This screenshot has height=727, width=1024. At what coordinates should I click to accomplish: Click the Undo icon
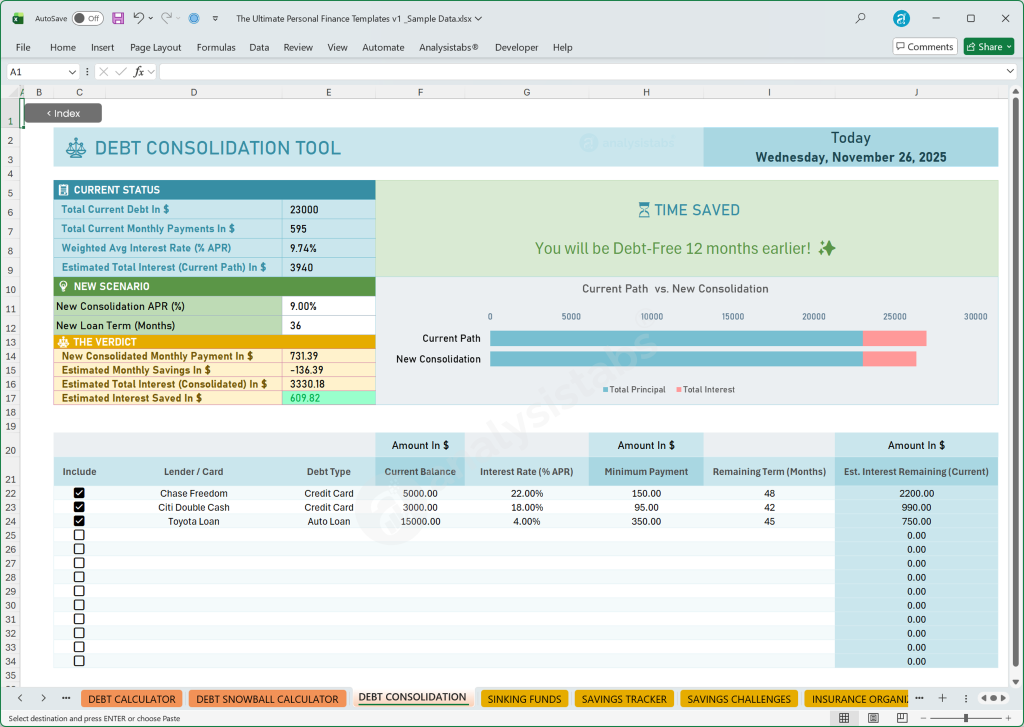pyautogui.click(x=138, y=18)
